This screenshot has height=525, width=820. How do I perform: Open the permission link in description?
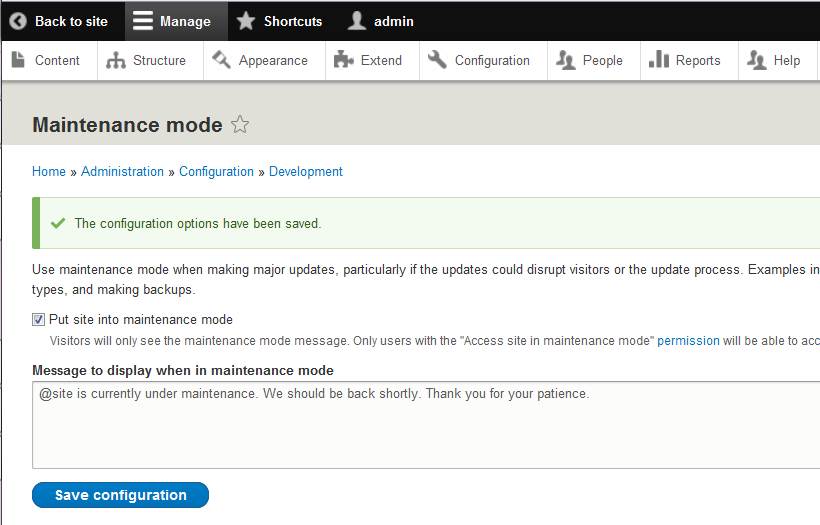[688, 341]
